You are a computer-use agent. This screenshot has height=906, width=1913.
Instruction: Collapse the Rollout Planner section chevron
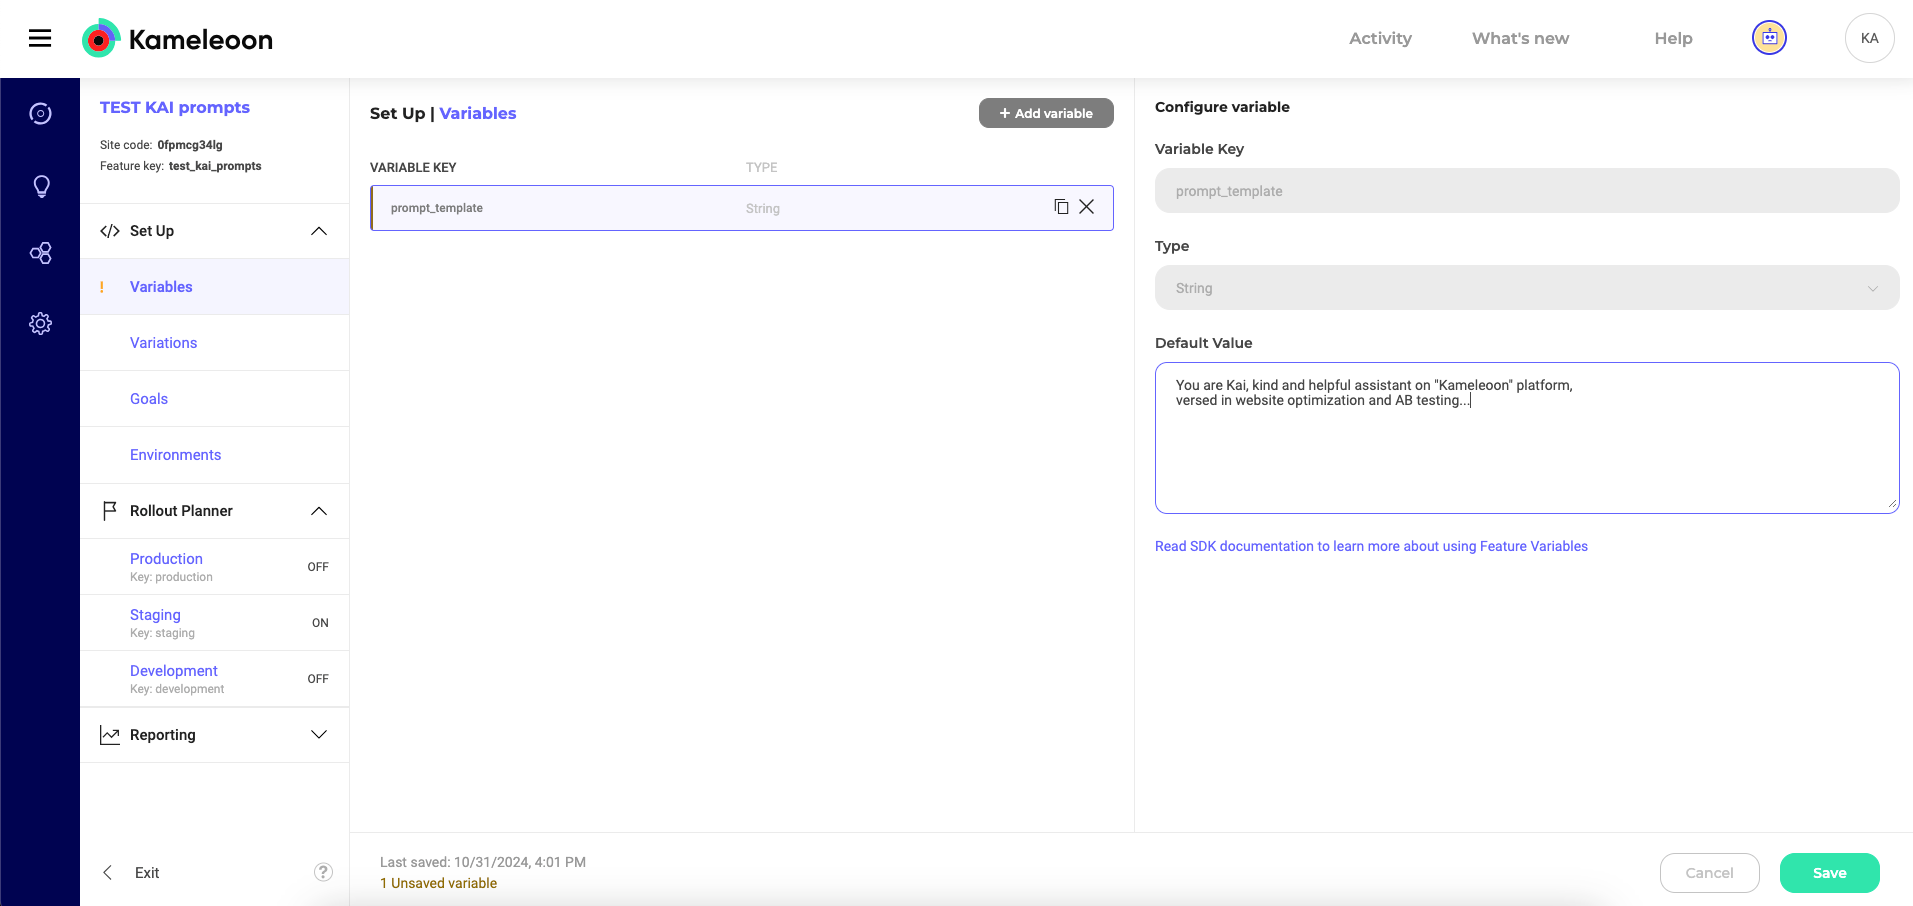(319, 511)
